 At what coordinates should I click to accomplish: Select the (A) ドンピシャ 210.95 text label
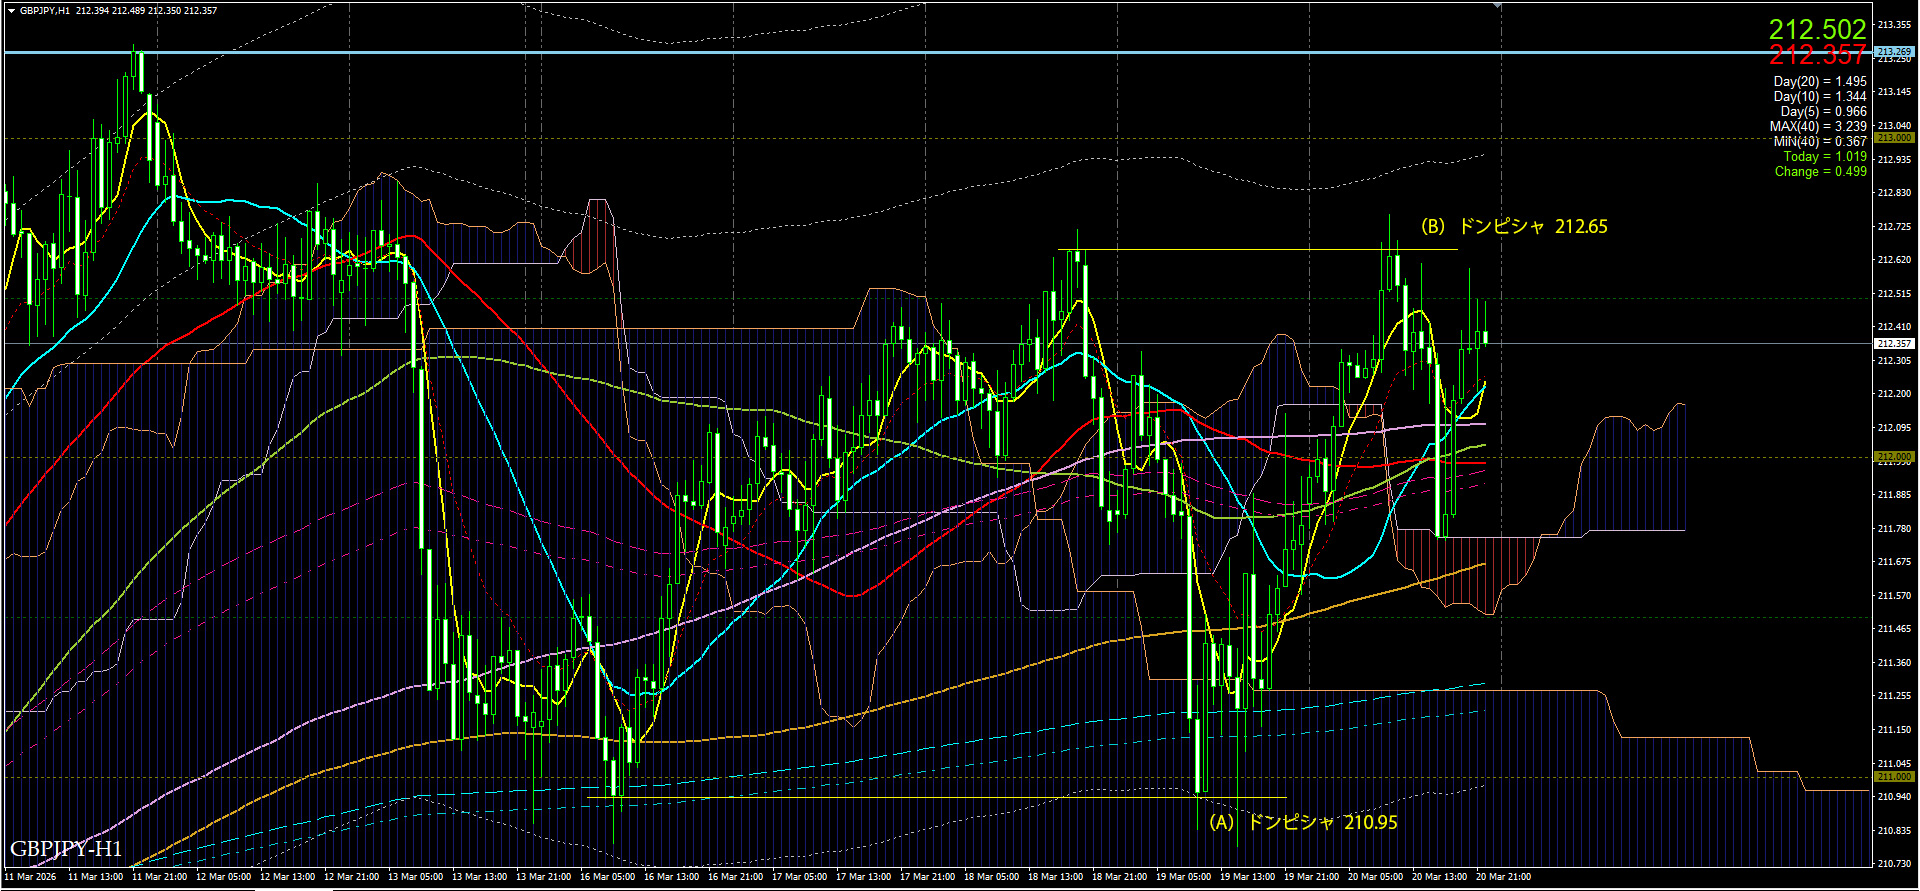click(x=1303, y=822)
